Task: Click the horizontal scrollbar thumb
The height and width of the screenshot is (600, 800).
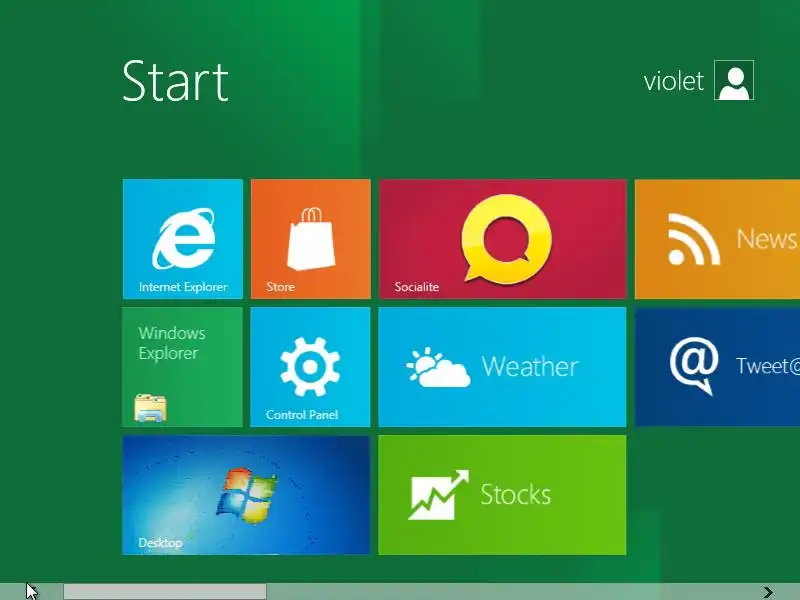Action: [x=165, y=592]
